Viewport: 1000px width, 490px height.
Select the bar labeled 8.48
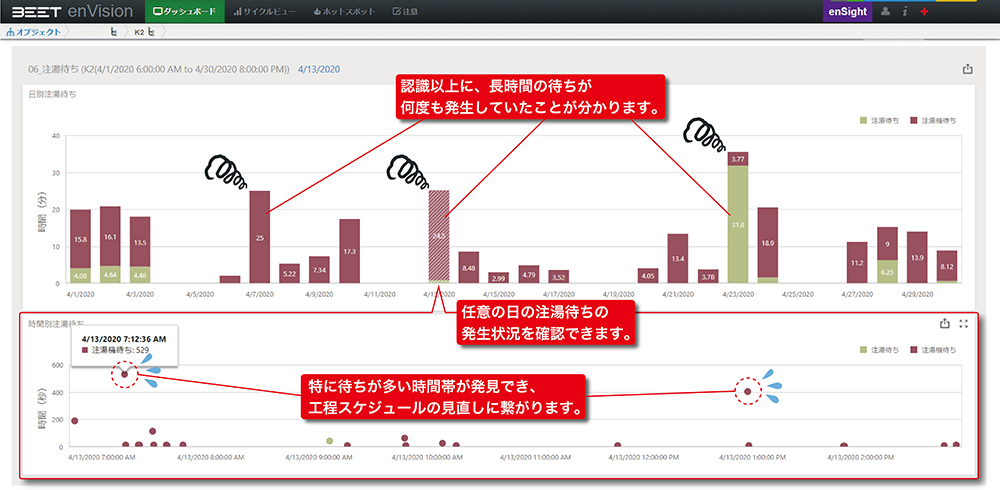469,267
